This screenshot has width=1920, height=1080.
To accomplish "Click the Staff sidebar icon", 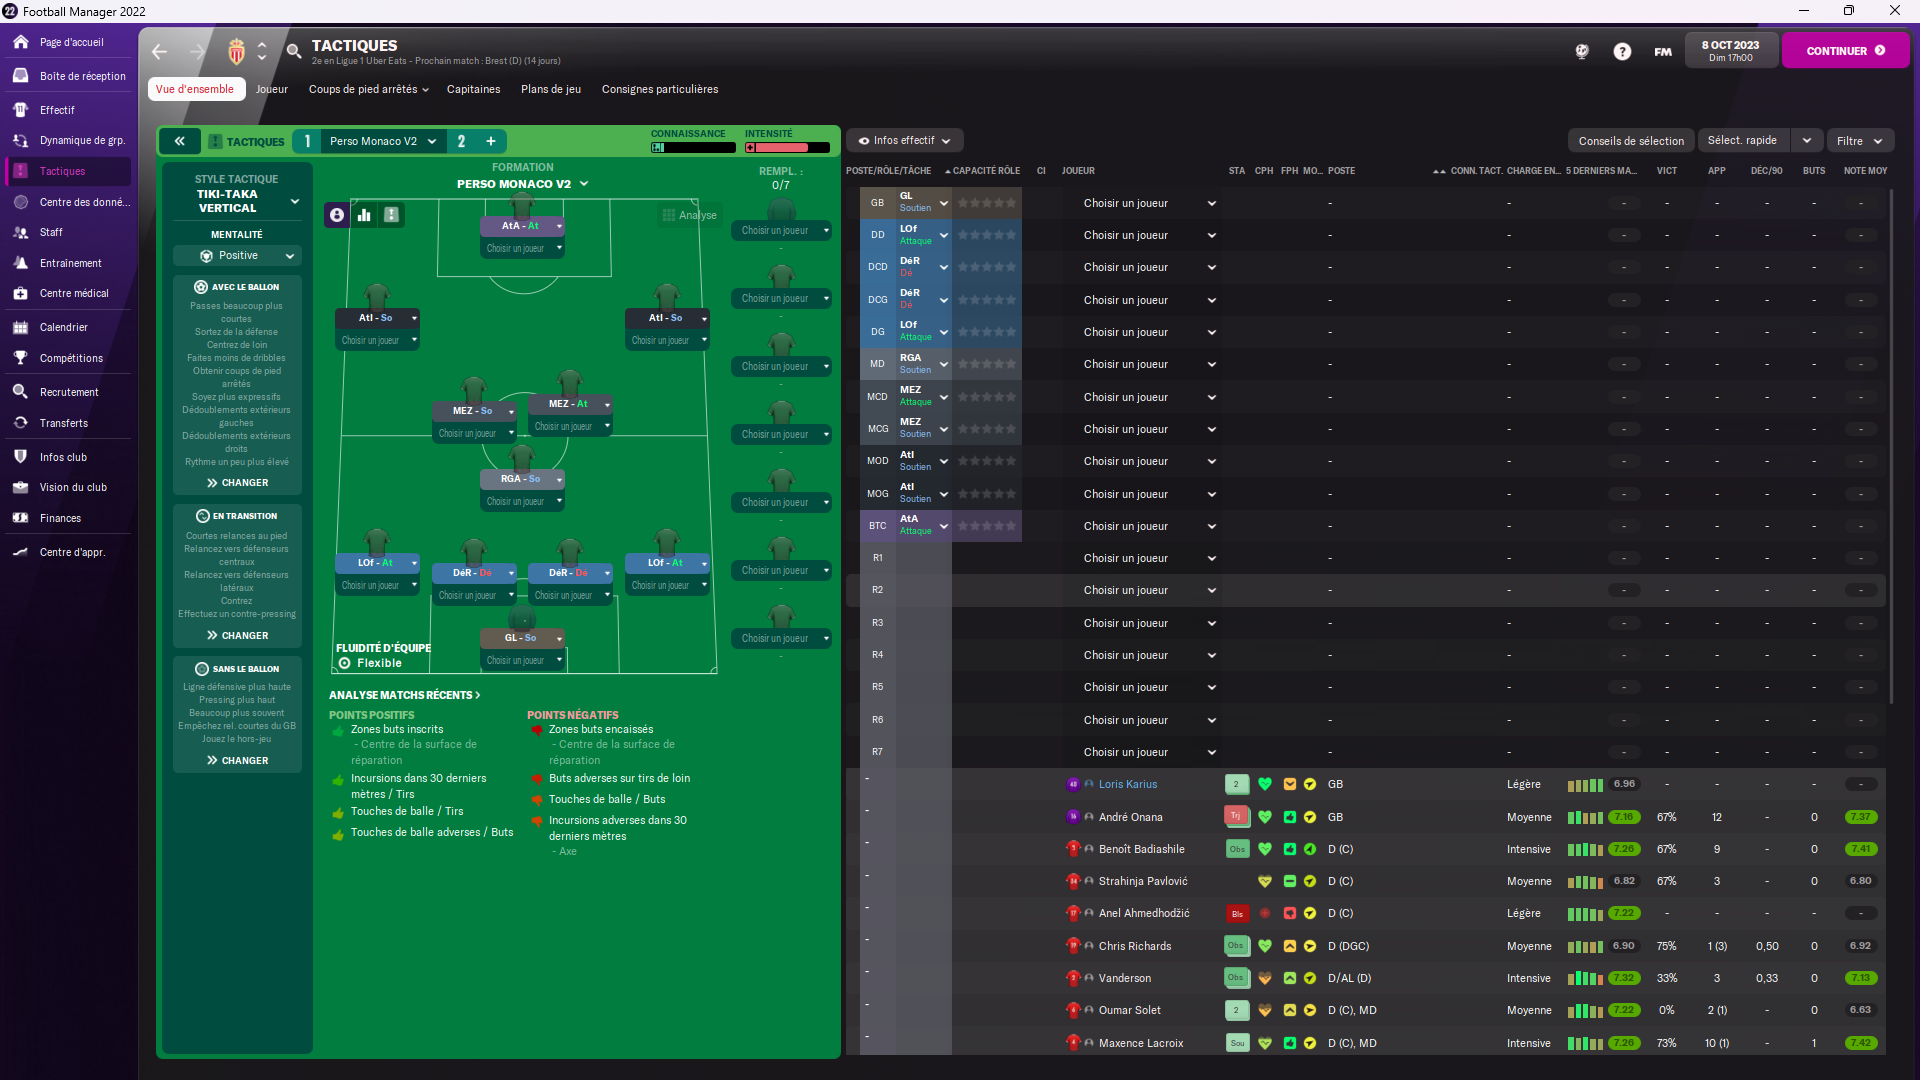I will pos(21,232).
